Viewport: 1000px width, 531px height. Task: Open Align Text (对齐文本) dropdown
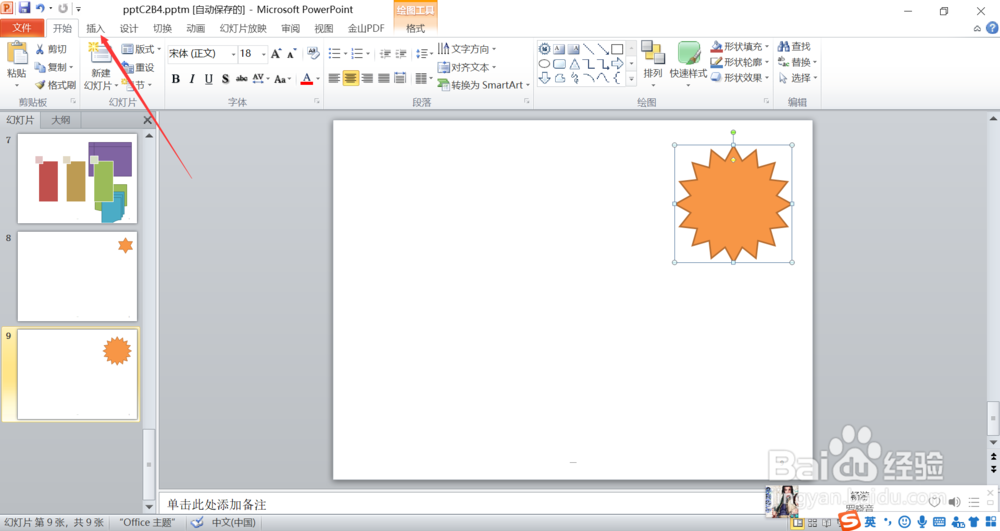coord(467,67)
